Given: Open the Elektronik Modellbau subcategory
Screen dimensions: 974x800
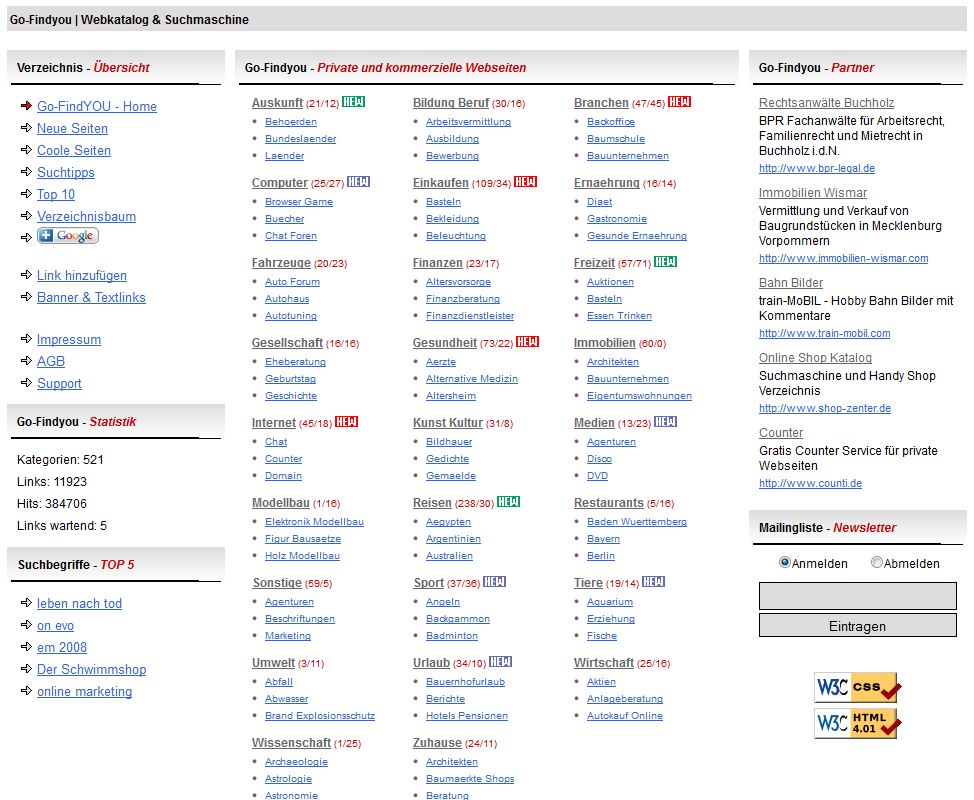Looking at the screenshot, I should (314, 522).
